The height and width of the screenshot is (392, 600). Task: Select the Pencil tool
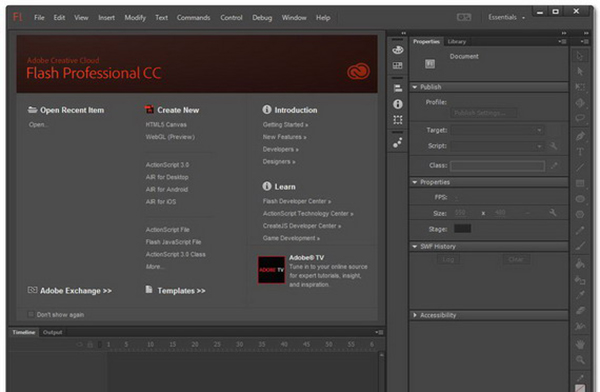580,230
